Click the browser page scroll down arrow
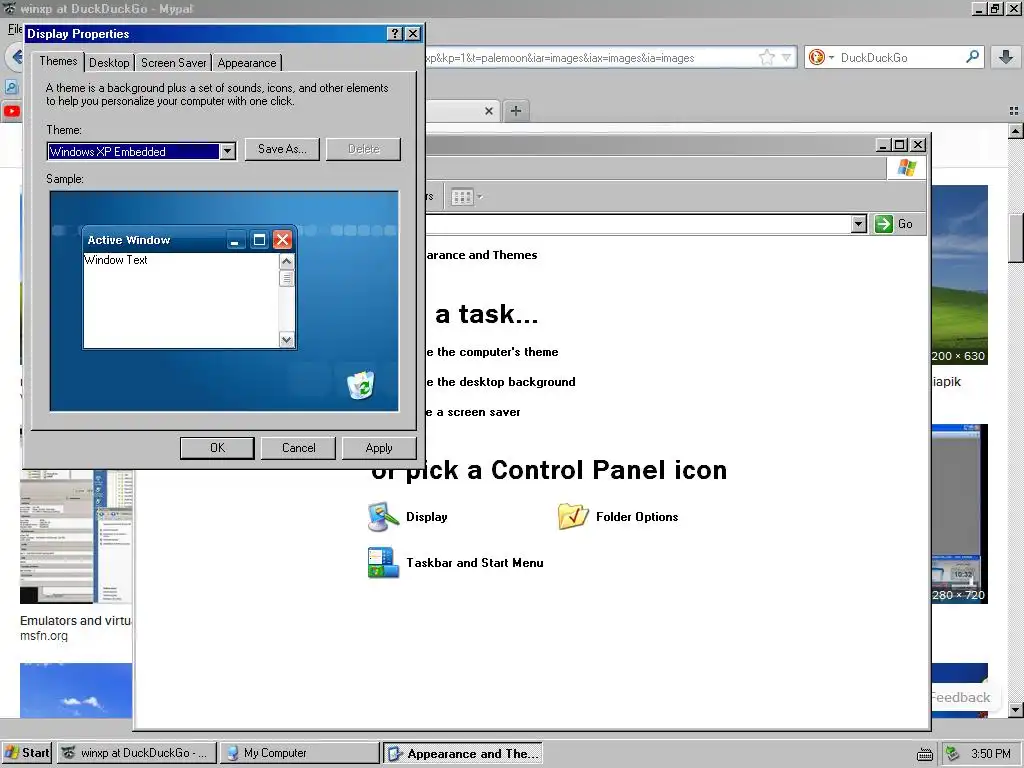 click(1015, 709)
